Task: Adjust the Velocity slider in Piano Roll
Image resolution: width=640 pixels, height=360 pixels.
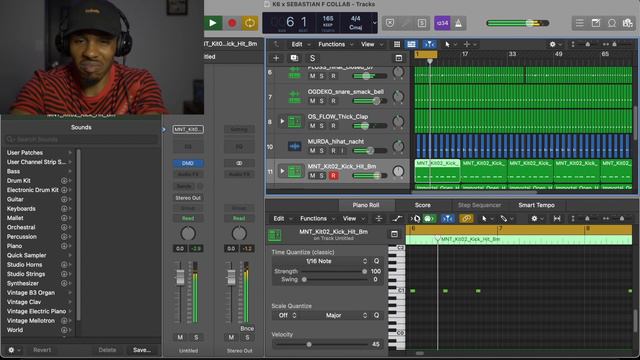Action: click(321, 344)
